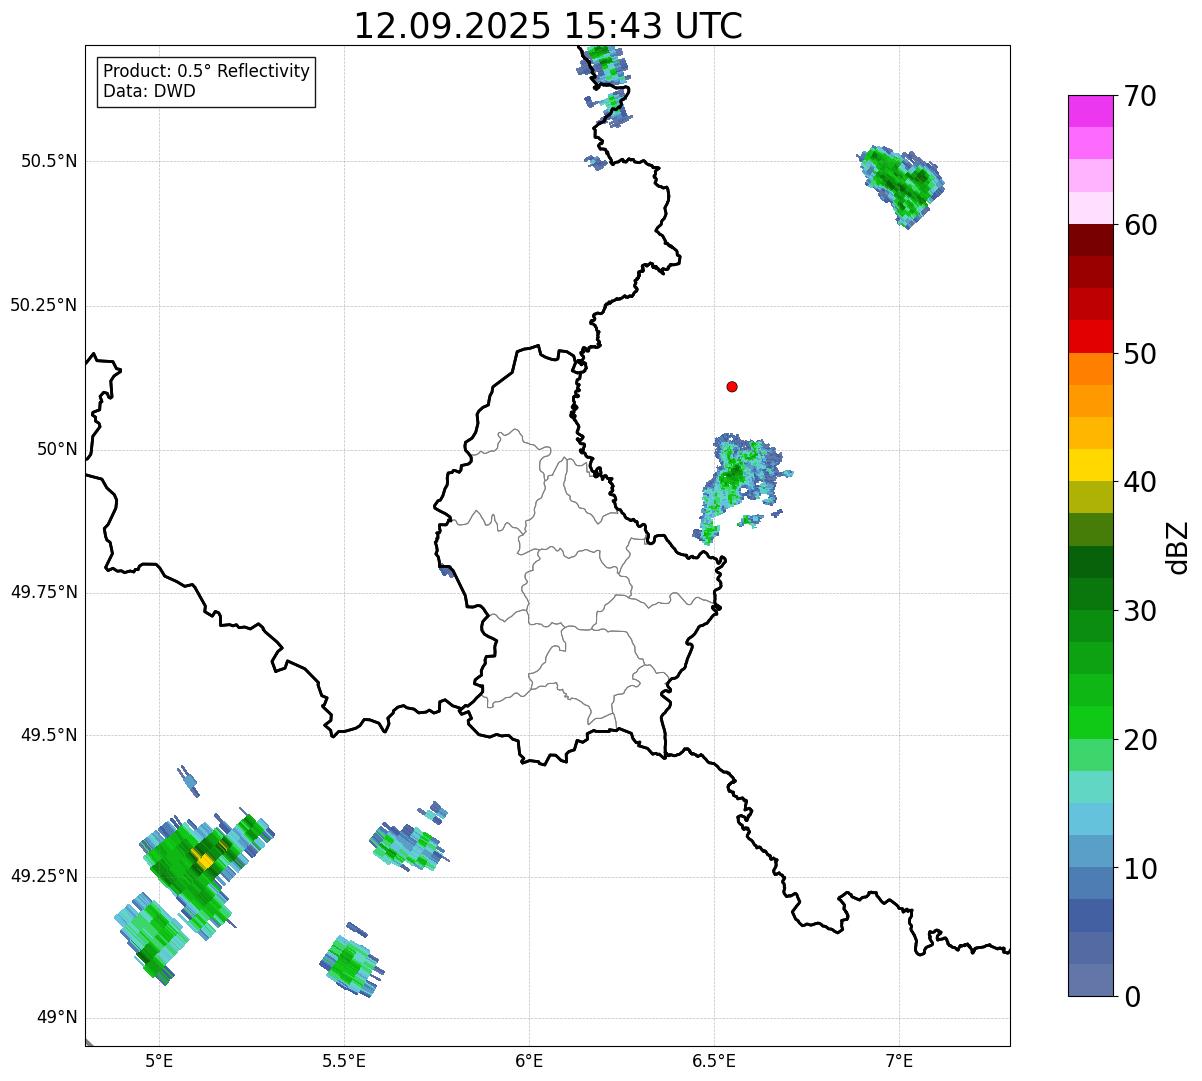Screen dimensions: 1202x1081
Task: Click the yellow colorbar segment above 40
Action: click(x=1091, y=465)
